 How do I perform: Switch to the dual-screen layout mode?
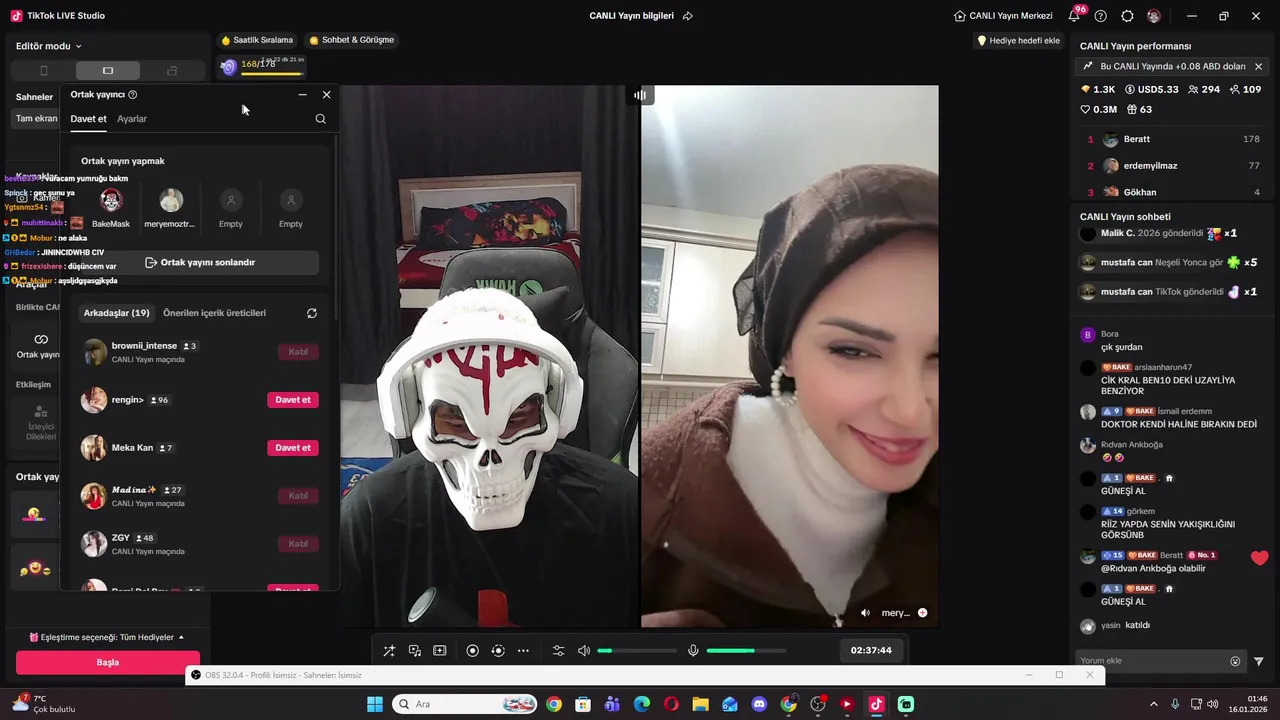(172, 71)
